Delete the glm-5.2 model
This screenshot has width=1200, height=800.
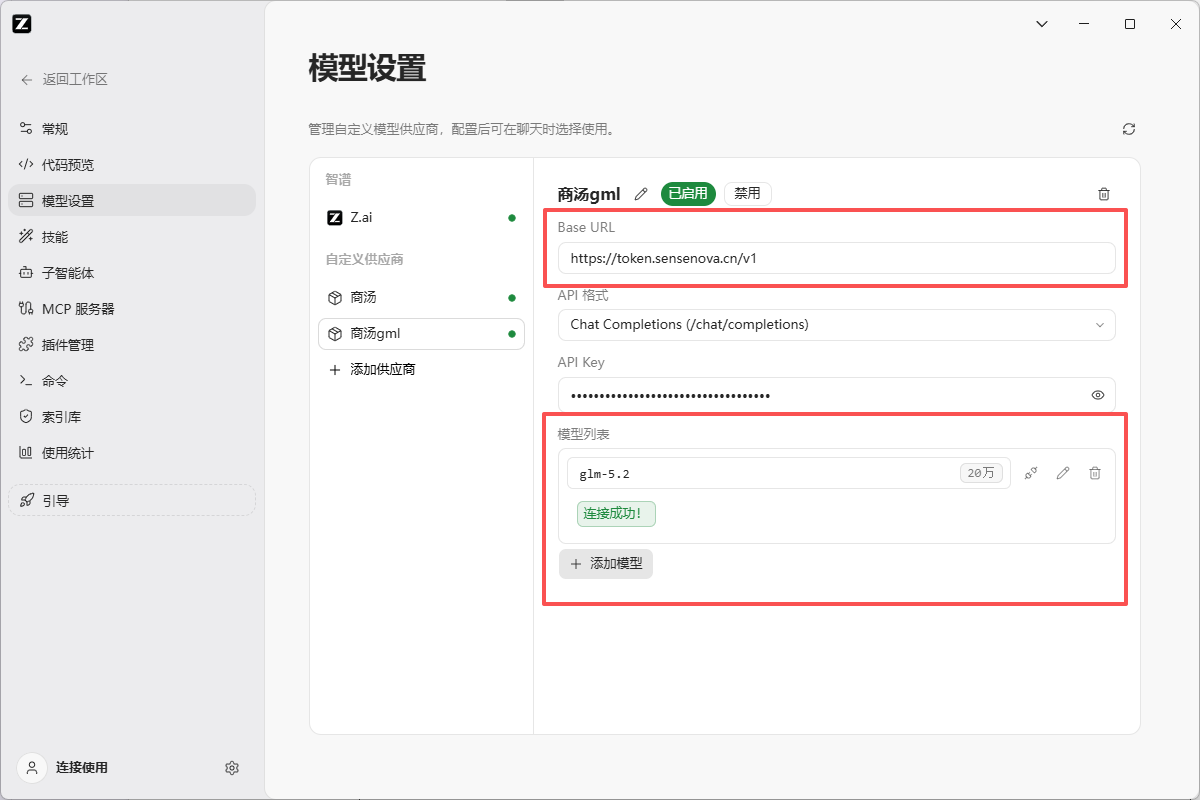coord(1095,473)
